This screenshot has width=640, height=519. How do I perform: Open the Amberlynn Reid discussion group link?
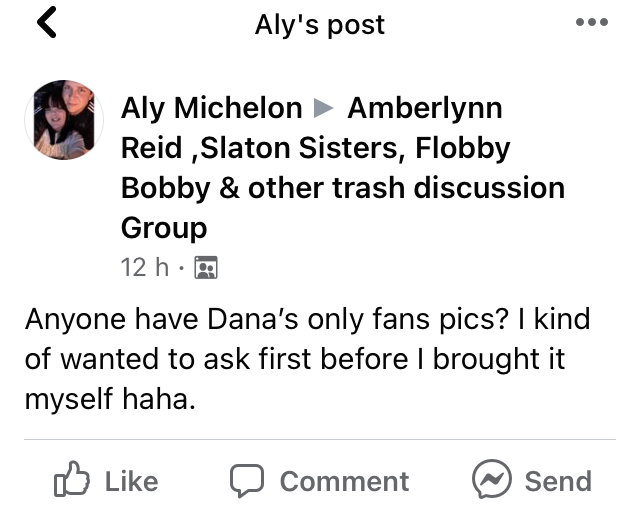click(x=343, y=168)
